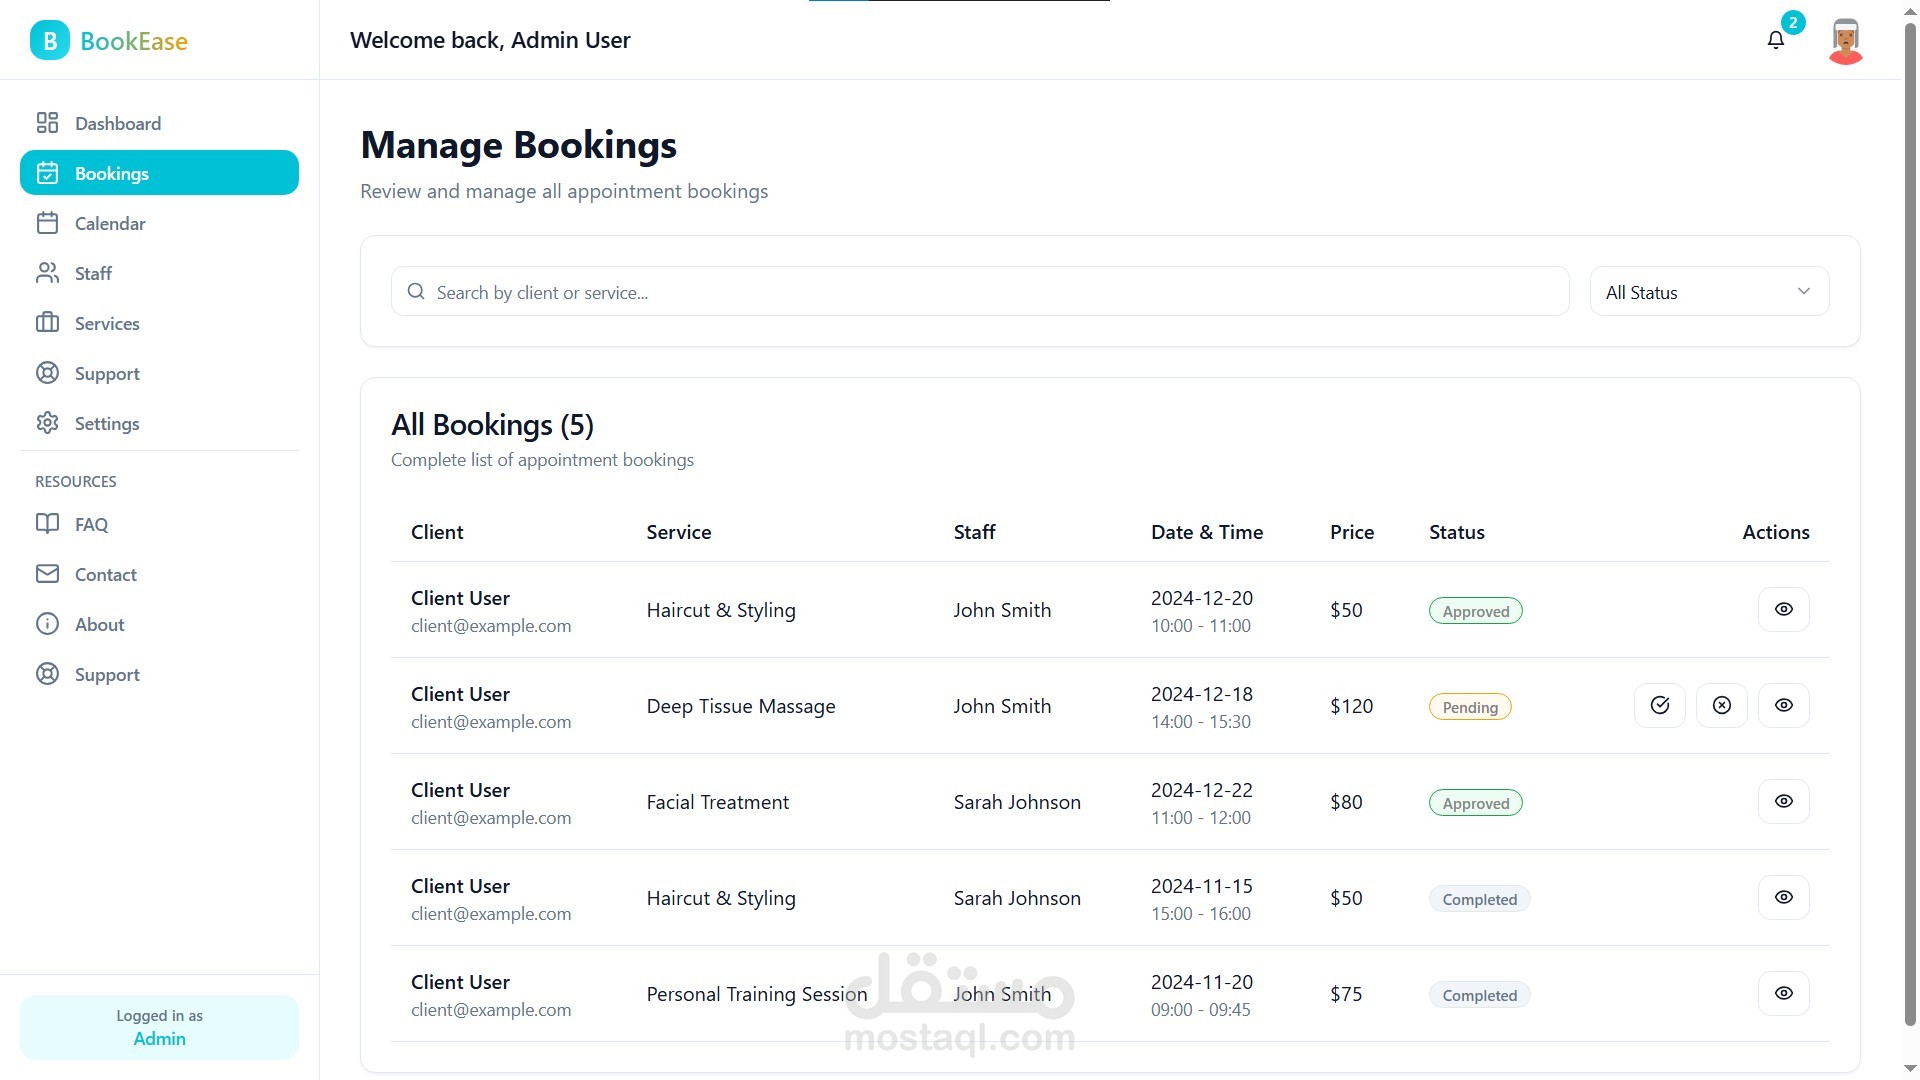Open the notifications bell icon

1776,40
